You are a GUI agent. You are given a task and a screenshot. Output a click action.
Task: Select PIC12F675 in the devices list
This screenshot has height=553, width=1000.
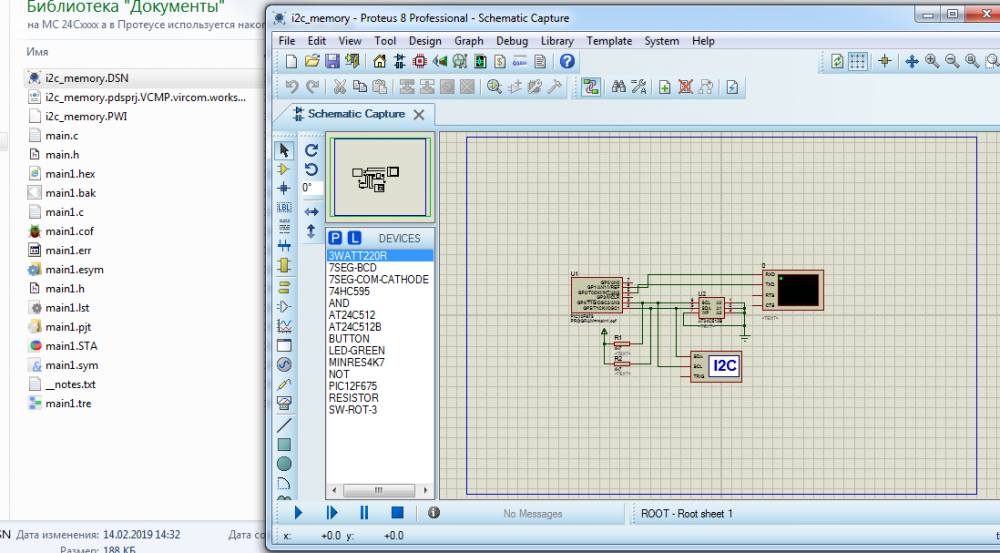(x=354, y=386)
